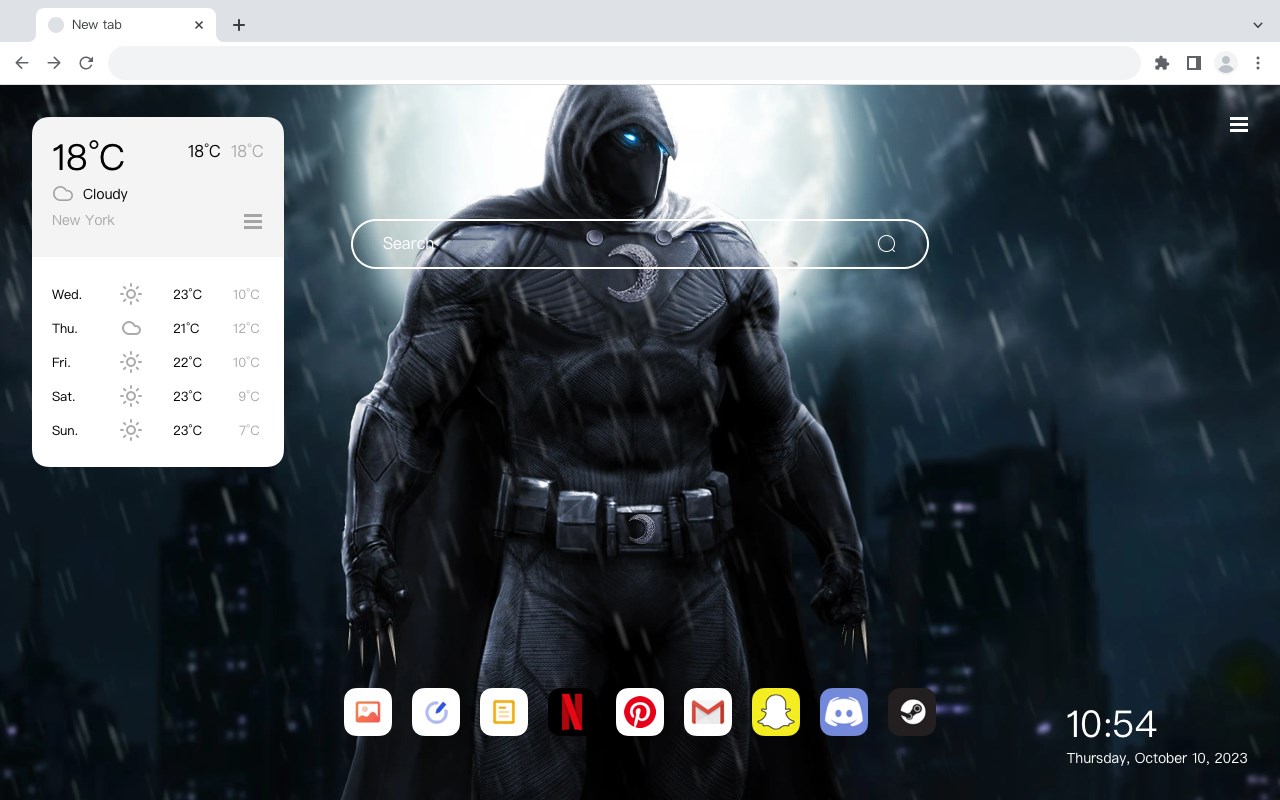Open the Snapchat shortcut
Image resolution: width=1280 pixels, height=800 pixels.
[x=776, y=712]
